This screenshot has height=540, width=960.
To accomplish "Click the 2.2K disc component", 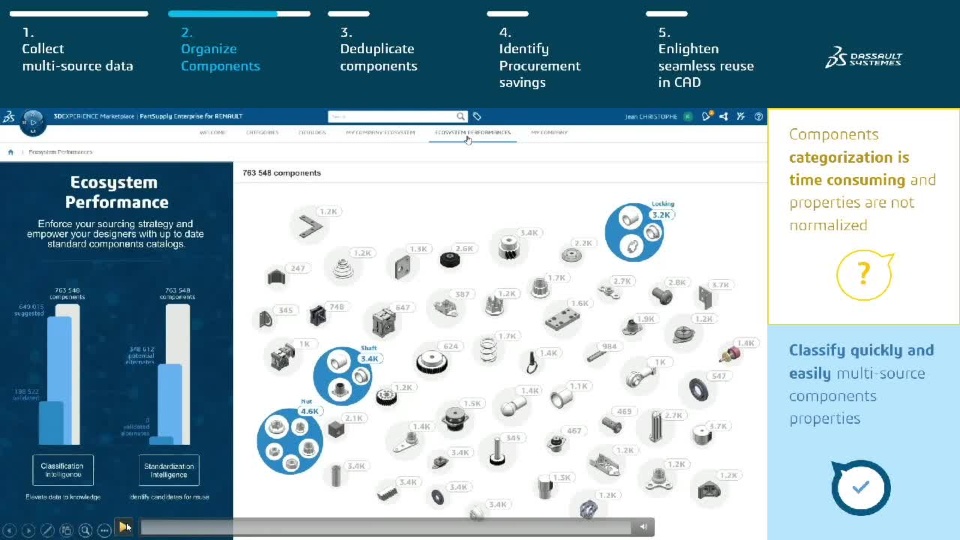I will click(x=571, y=255).
